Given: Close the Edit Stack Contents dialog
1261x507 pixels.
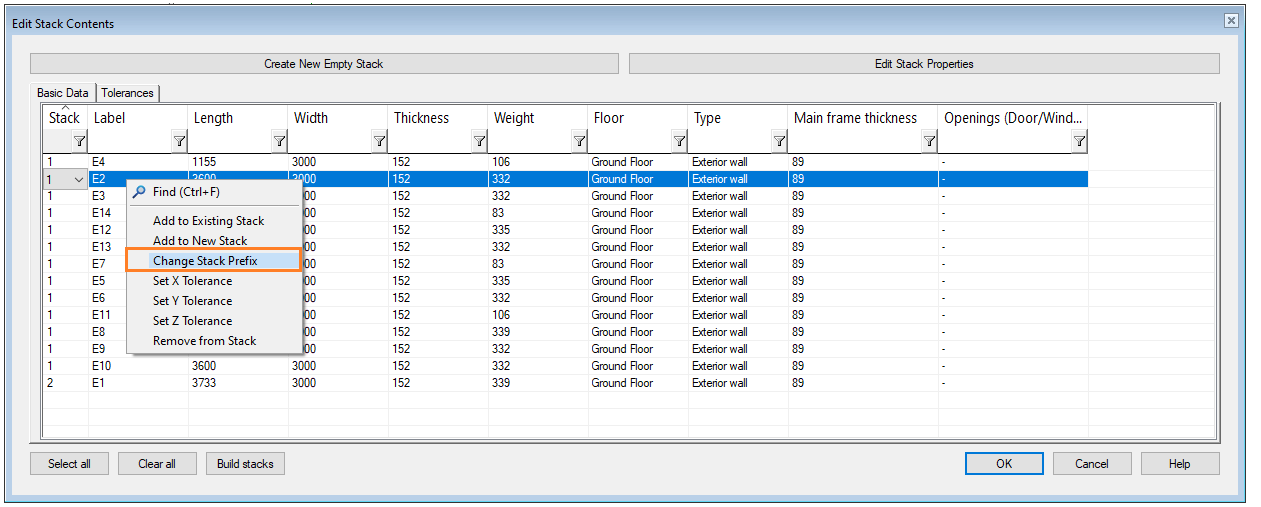Looking at the screenshot, I should pyautogui.click(x=1231, y=21).
